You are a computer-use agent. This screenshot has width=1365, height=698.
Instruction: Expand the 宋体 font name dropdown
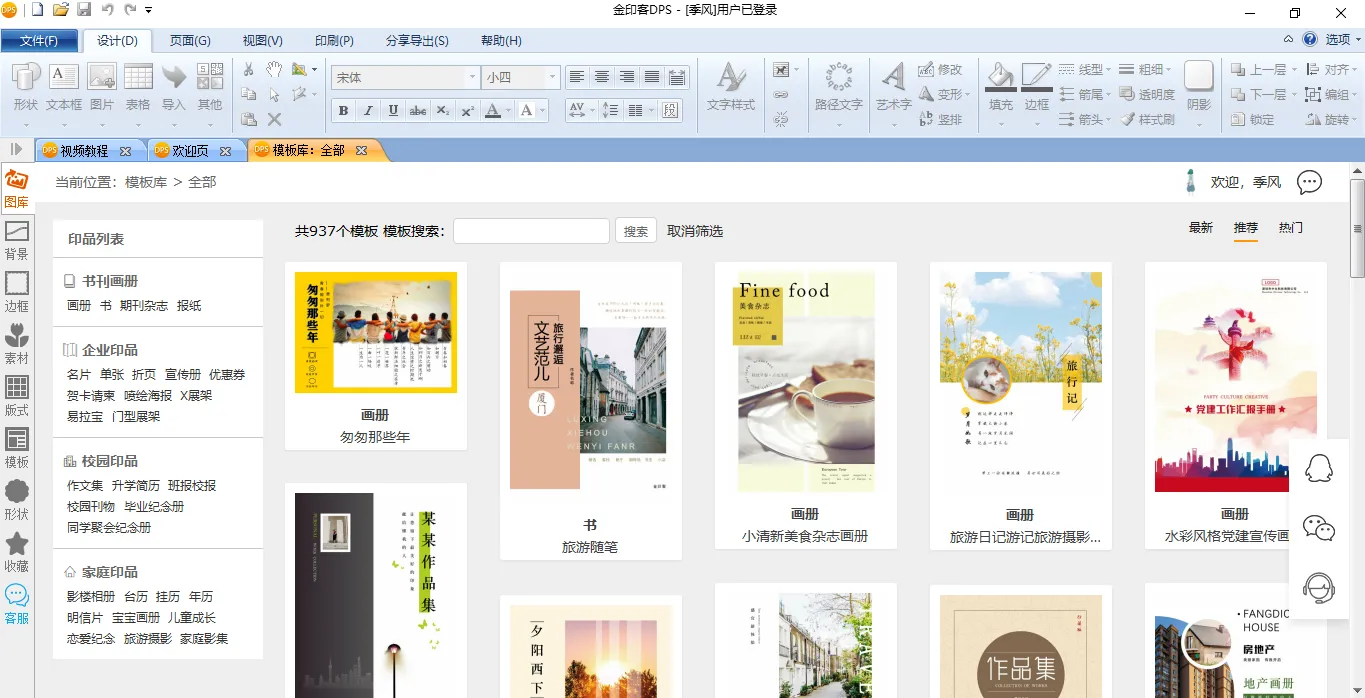472,77
